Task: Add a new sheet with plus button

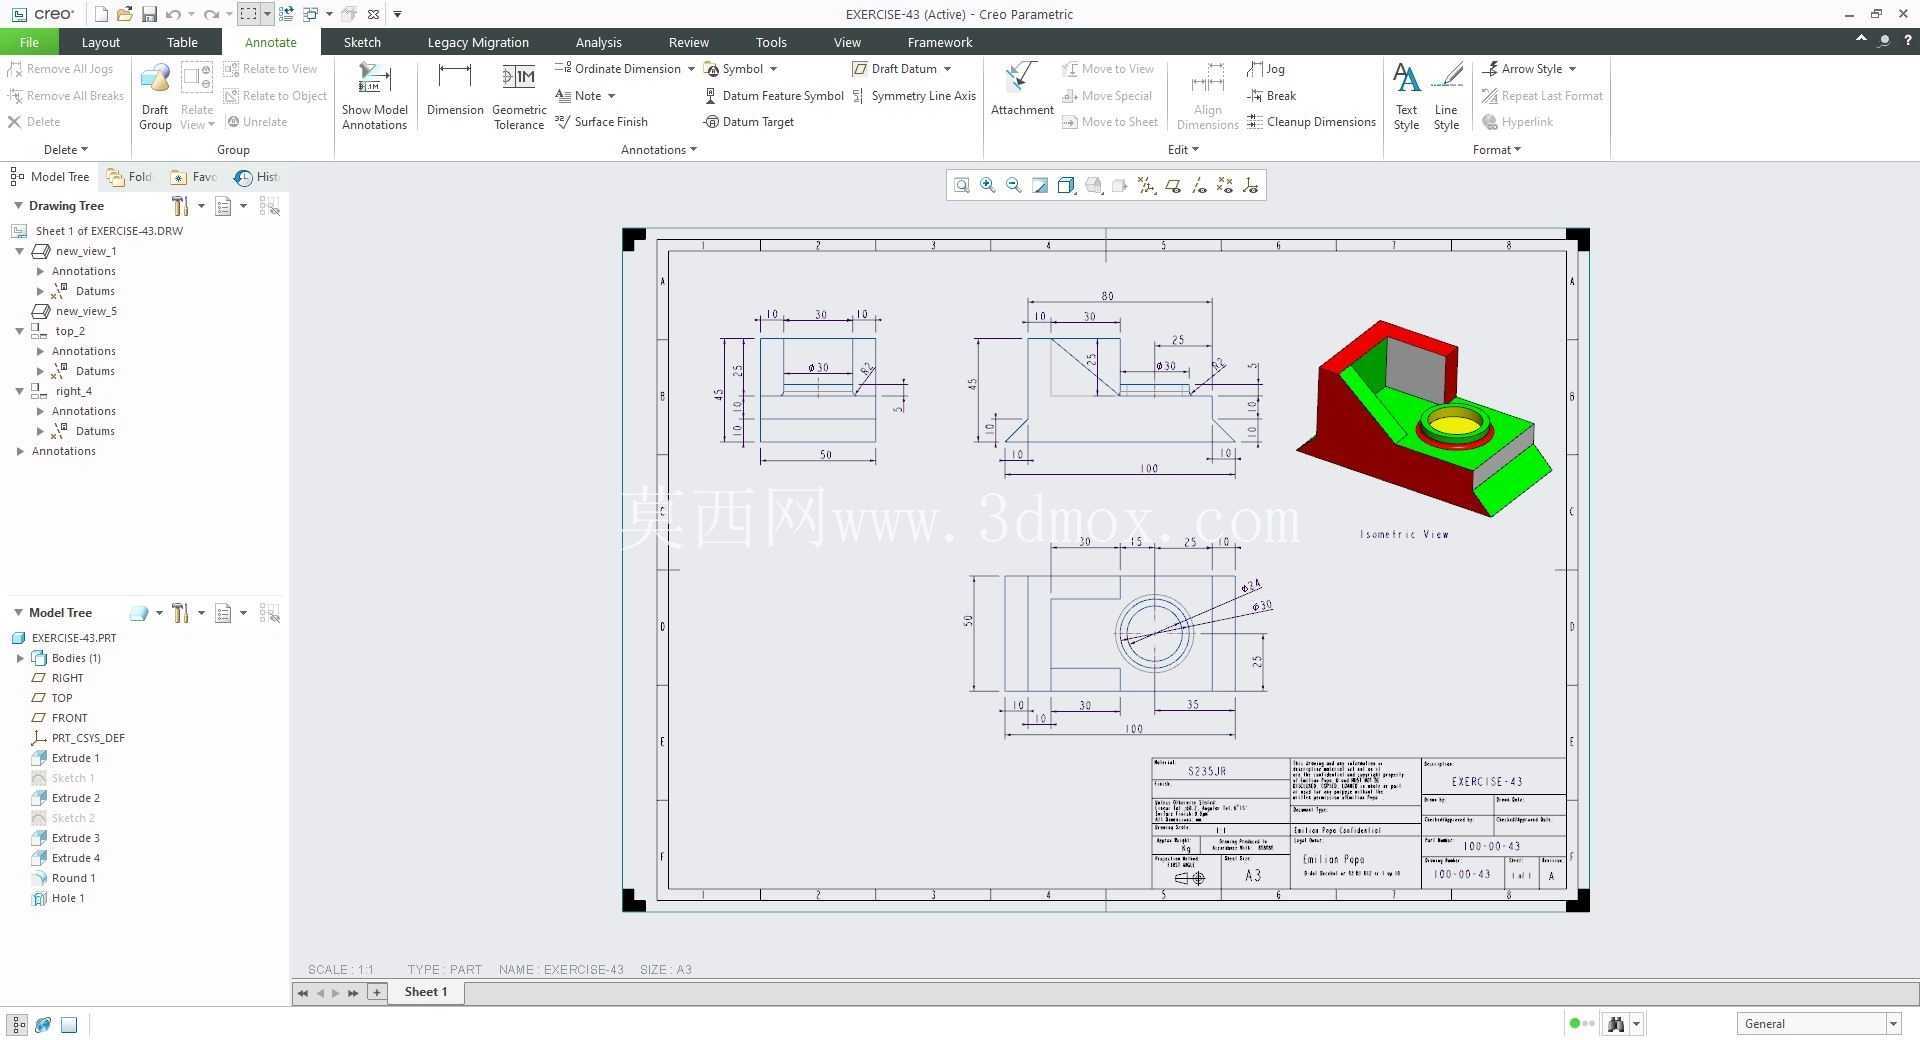Action: (x=376, y=993)
